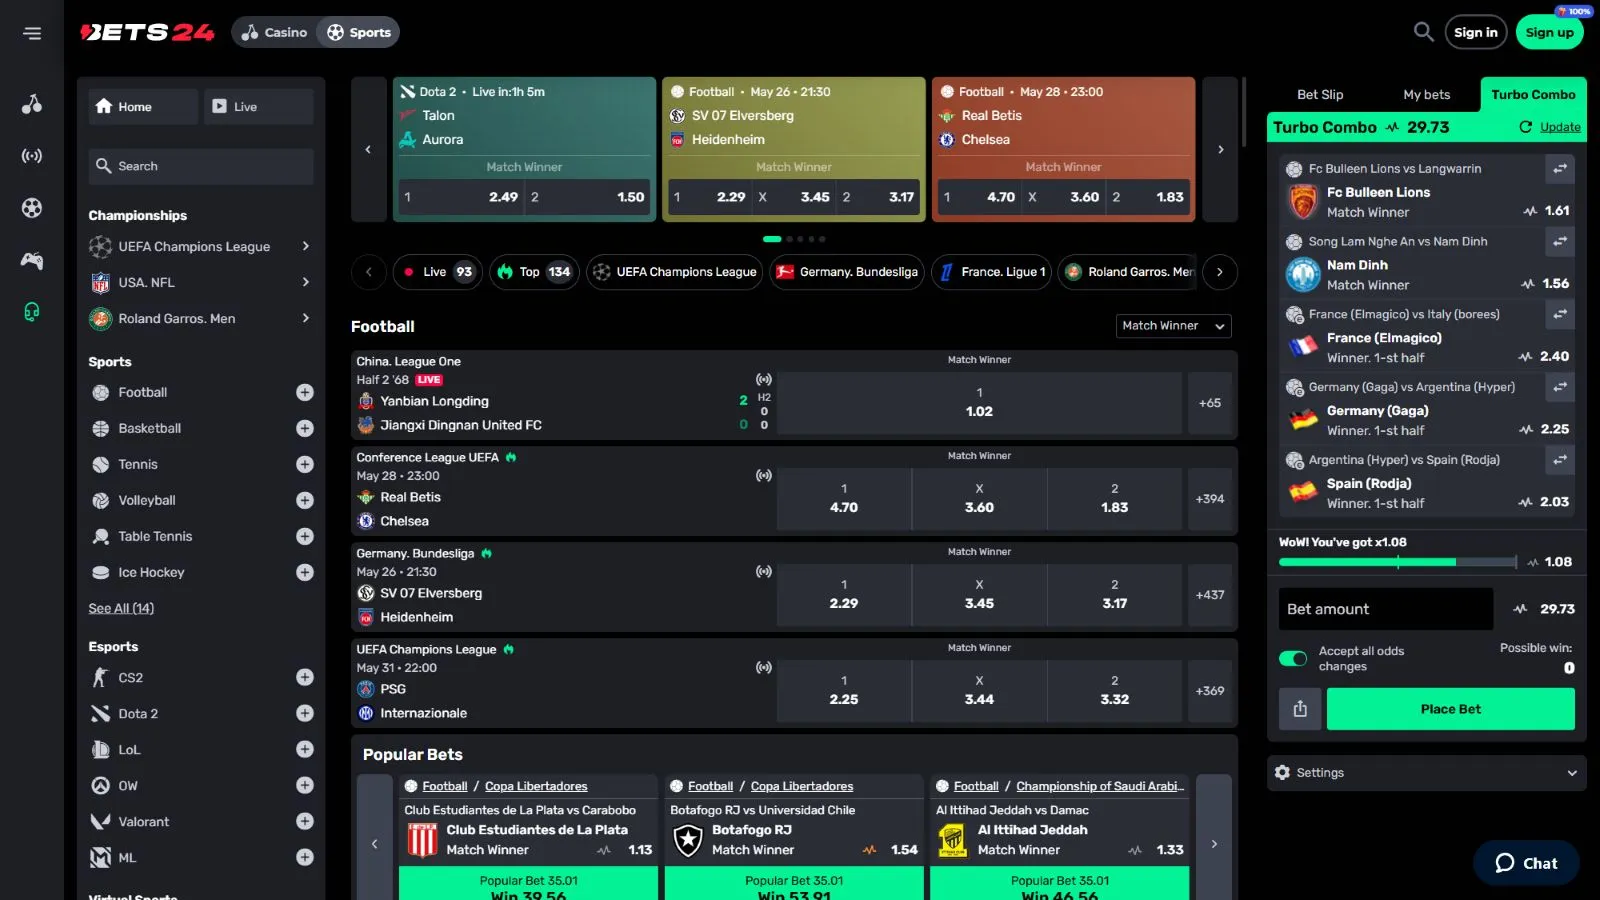The height and width of the screenshot is (900, 1600).
Task: Click the search magnifier icon in header
Action: pyautogui.click(x=1423, y=32)
